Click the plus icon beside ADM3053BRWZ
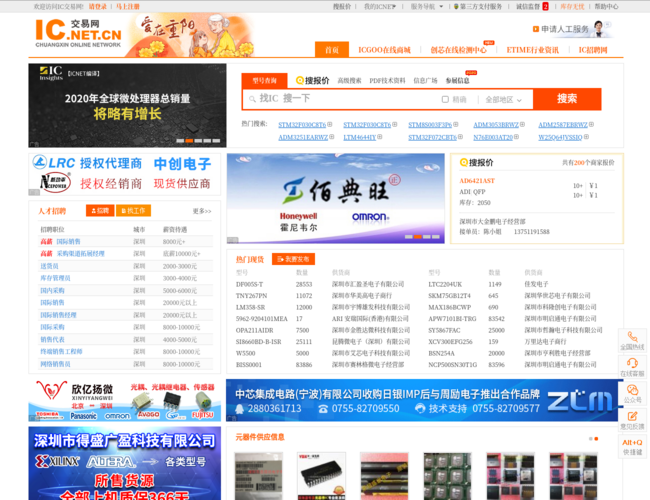Viewport: 650px width, 500px height. pyautogui.click(x=522, y=124)
